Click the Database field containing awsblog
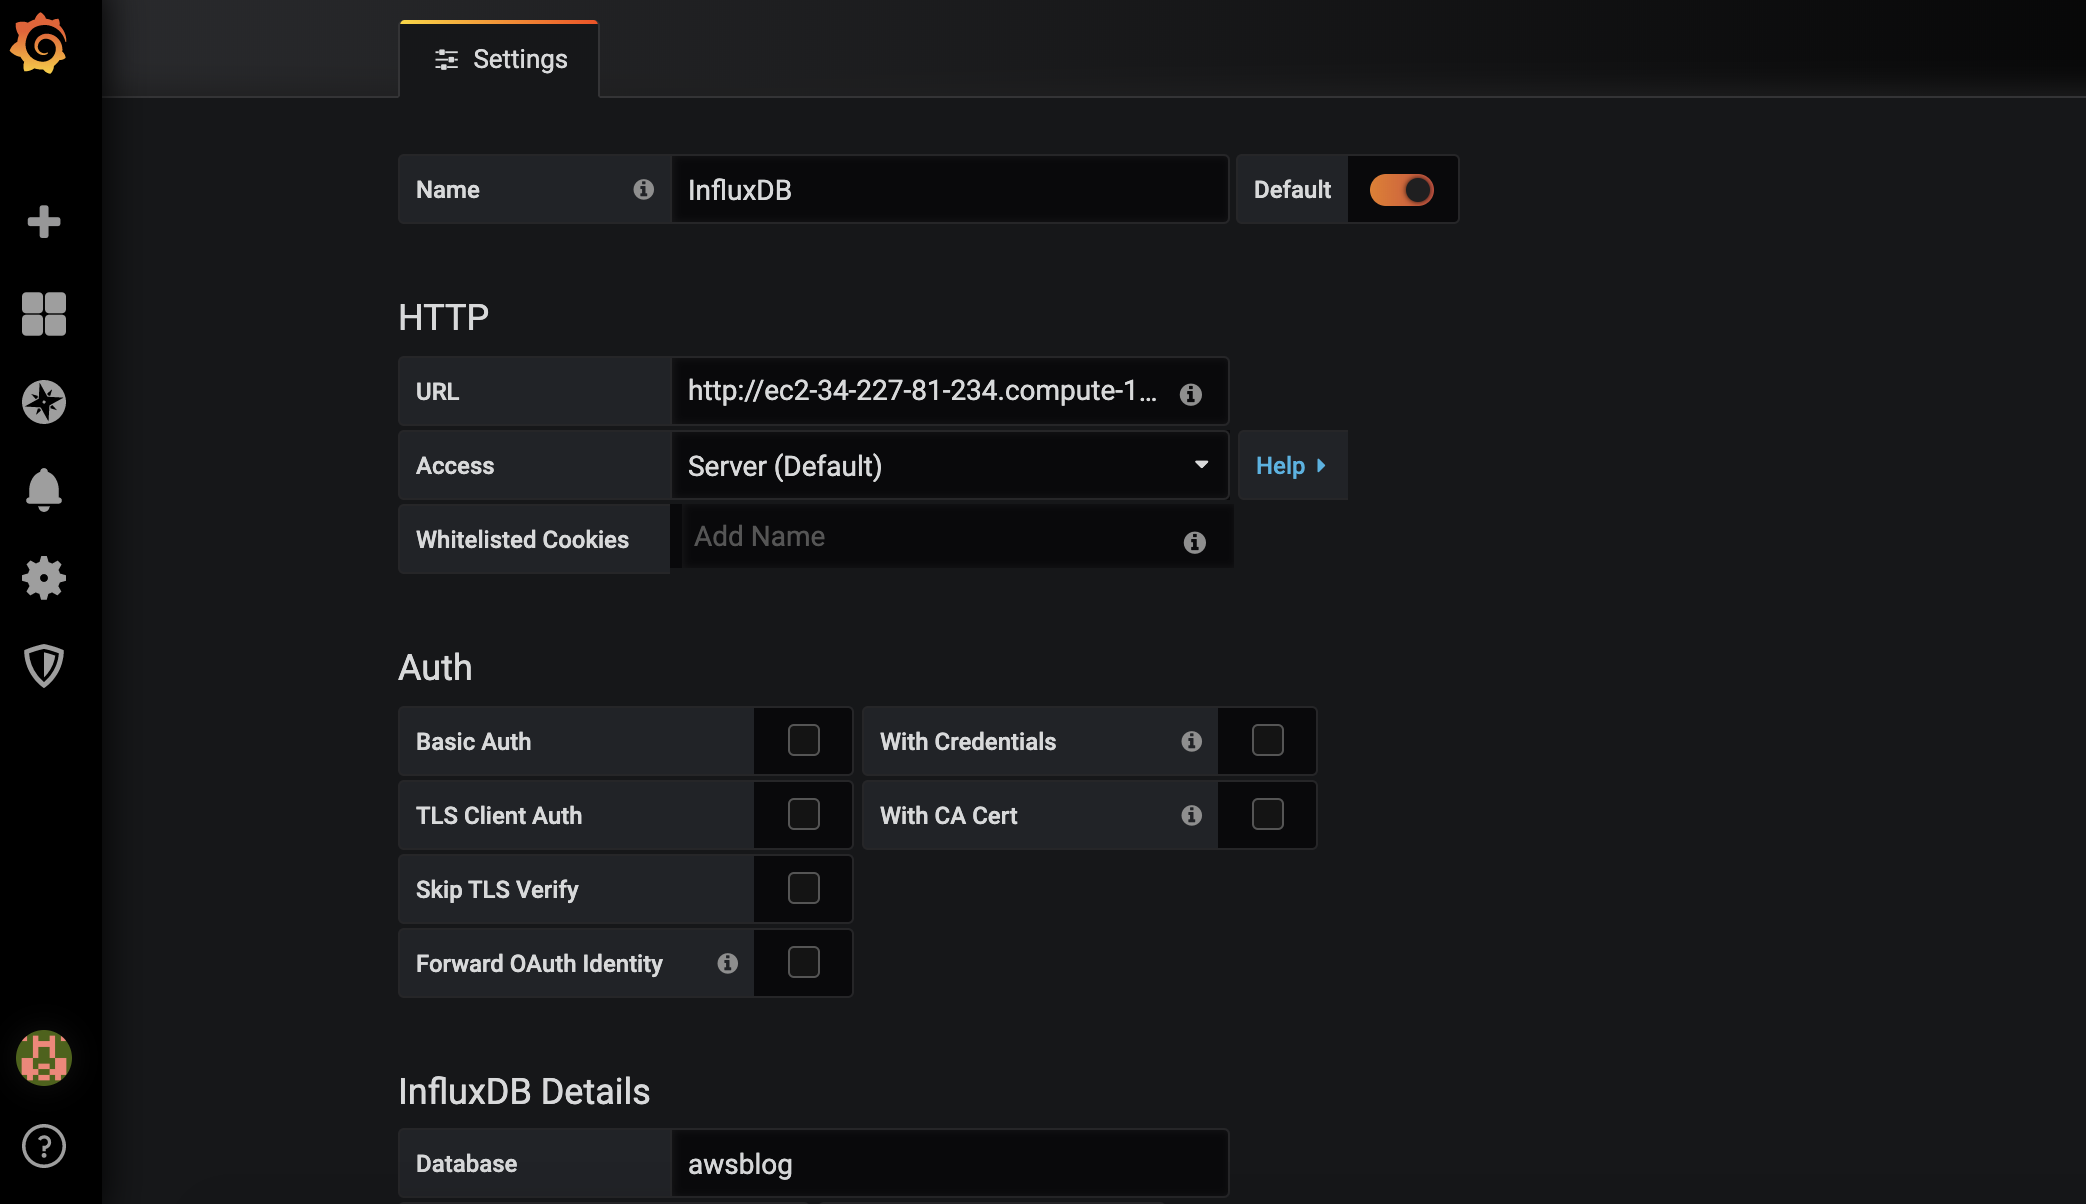2086x1204 pixels. click(948, 1164)
